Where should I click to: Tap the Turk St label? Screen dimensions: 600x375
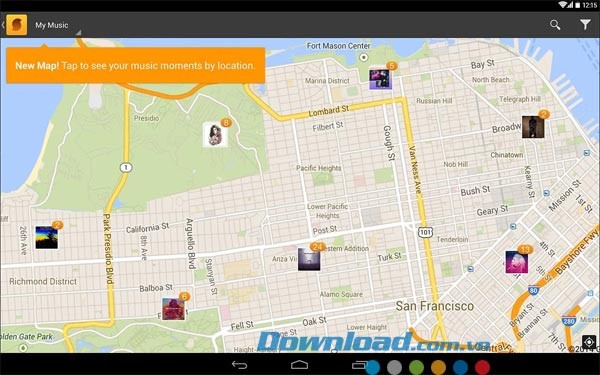pos(389,257)
